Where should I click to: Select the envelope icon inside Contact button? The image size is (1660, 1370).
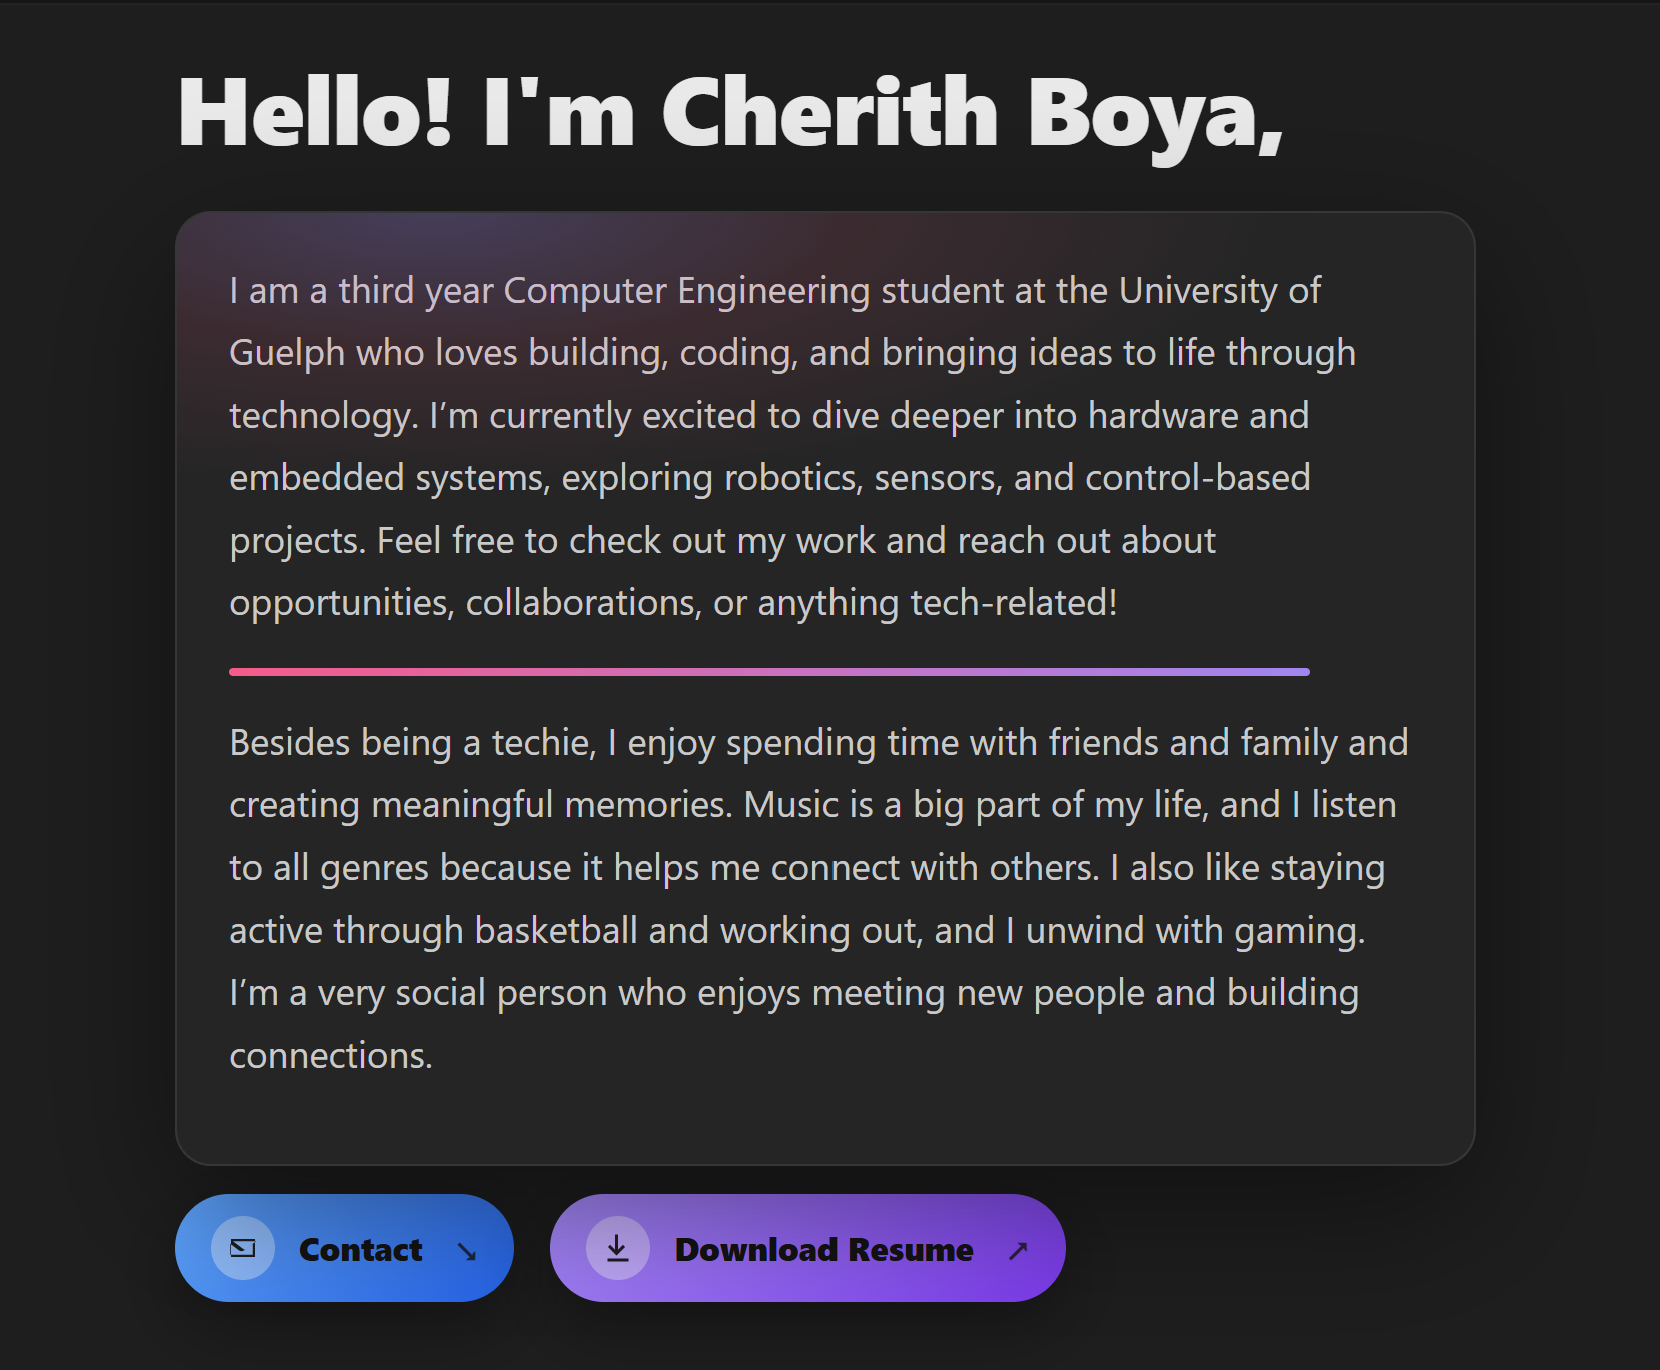coord(241,1248)
